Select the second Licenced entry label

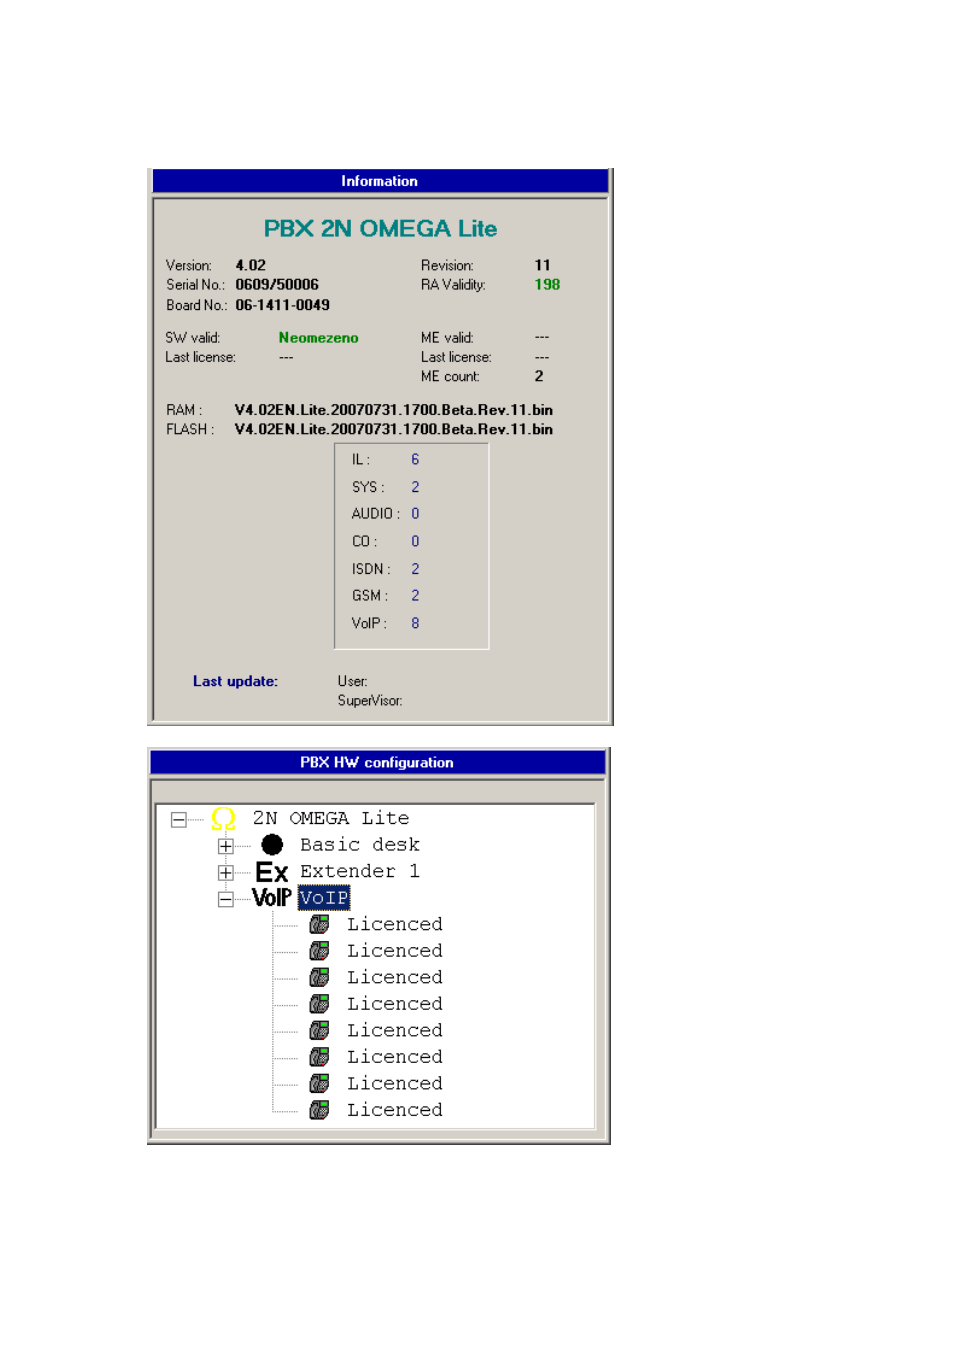tap(395, 951)
